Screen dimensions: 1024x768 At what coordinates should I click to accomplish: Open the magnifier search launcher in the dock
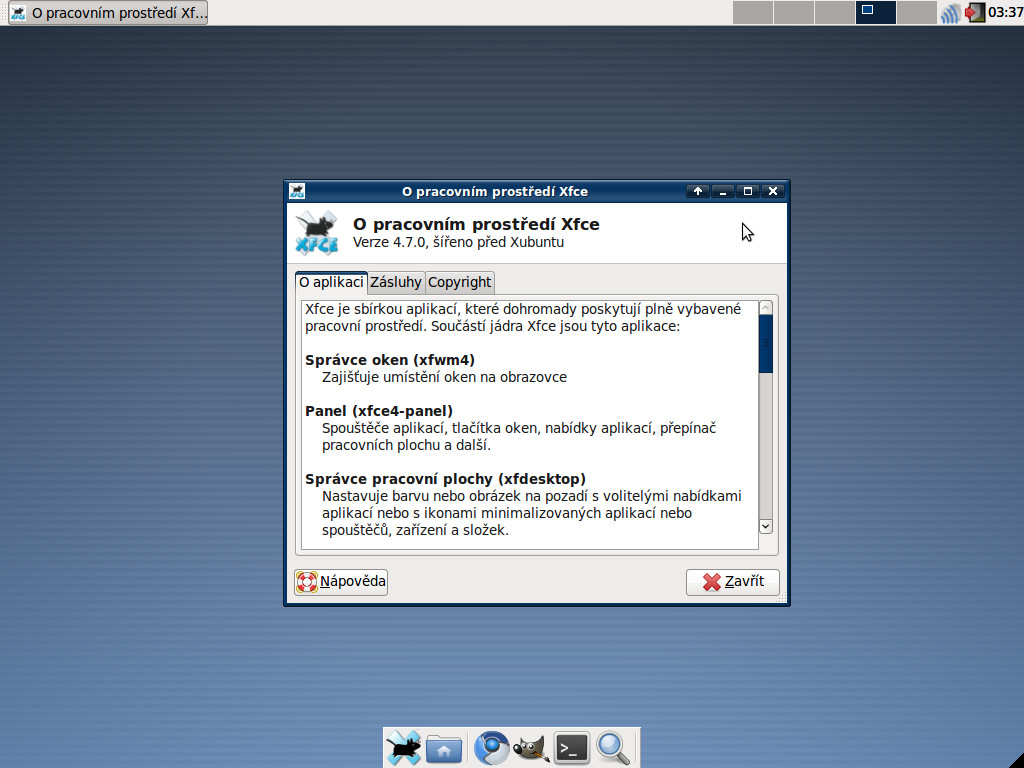[x=613, y=748]
